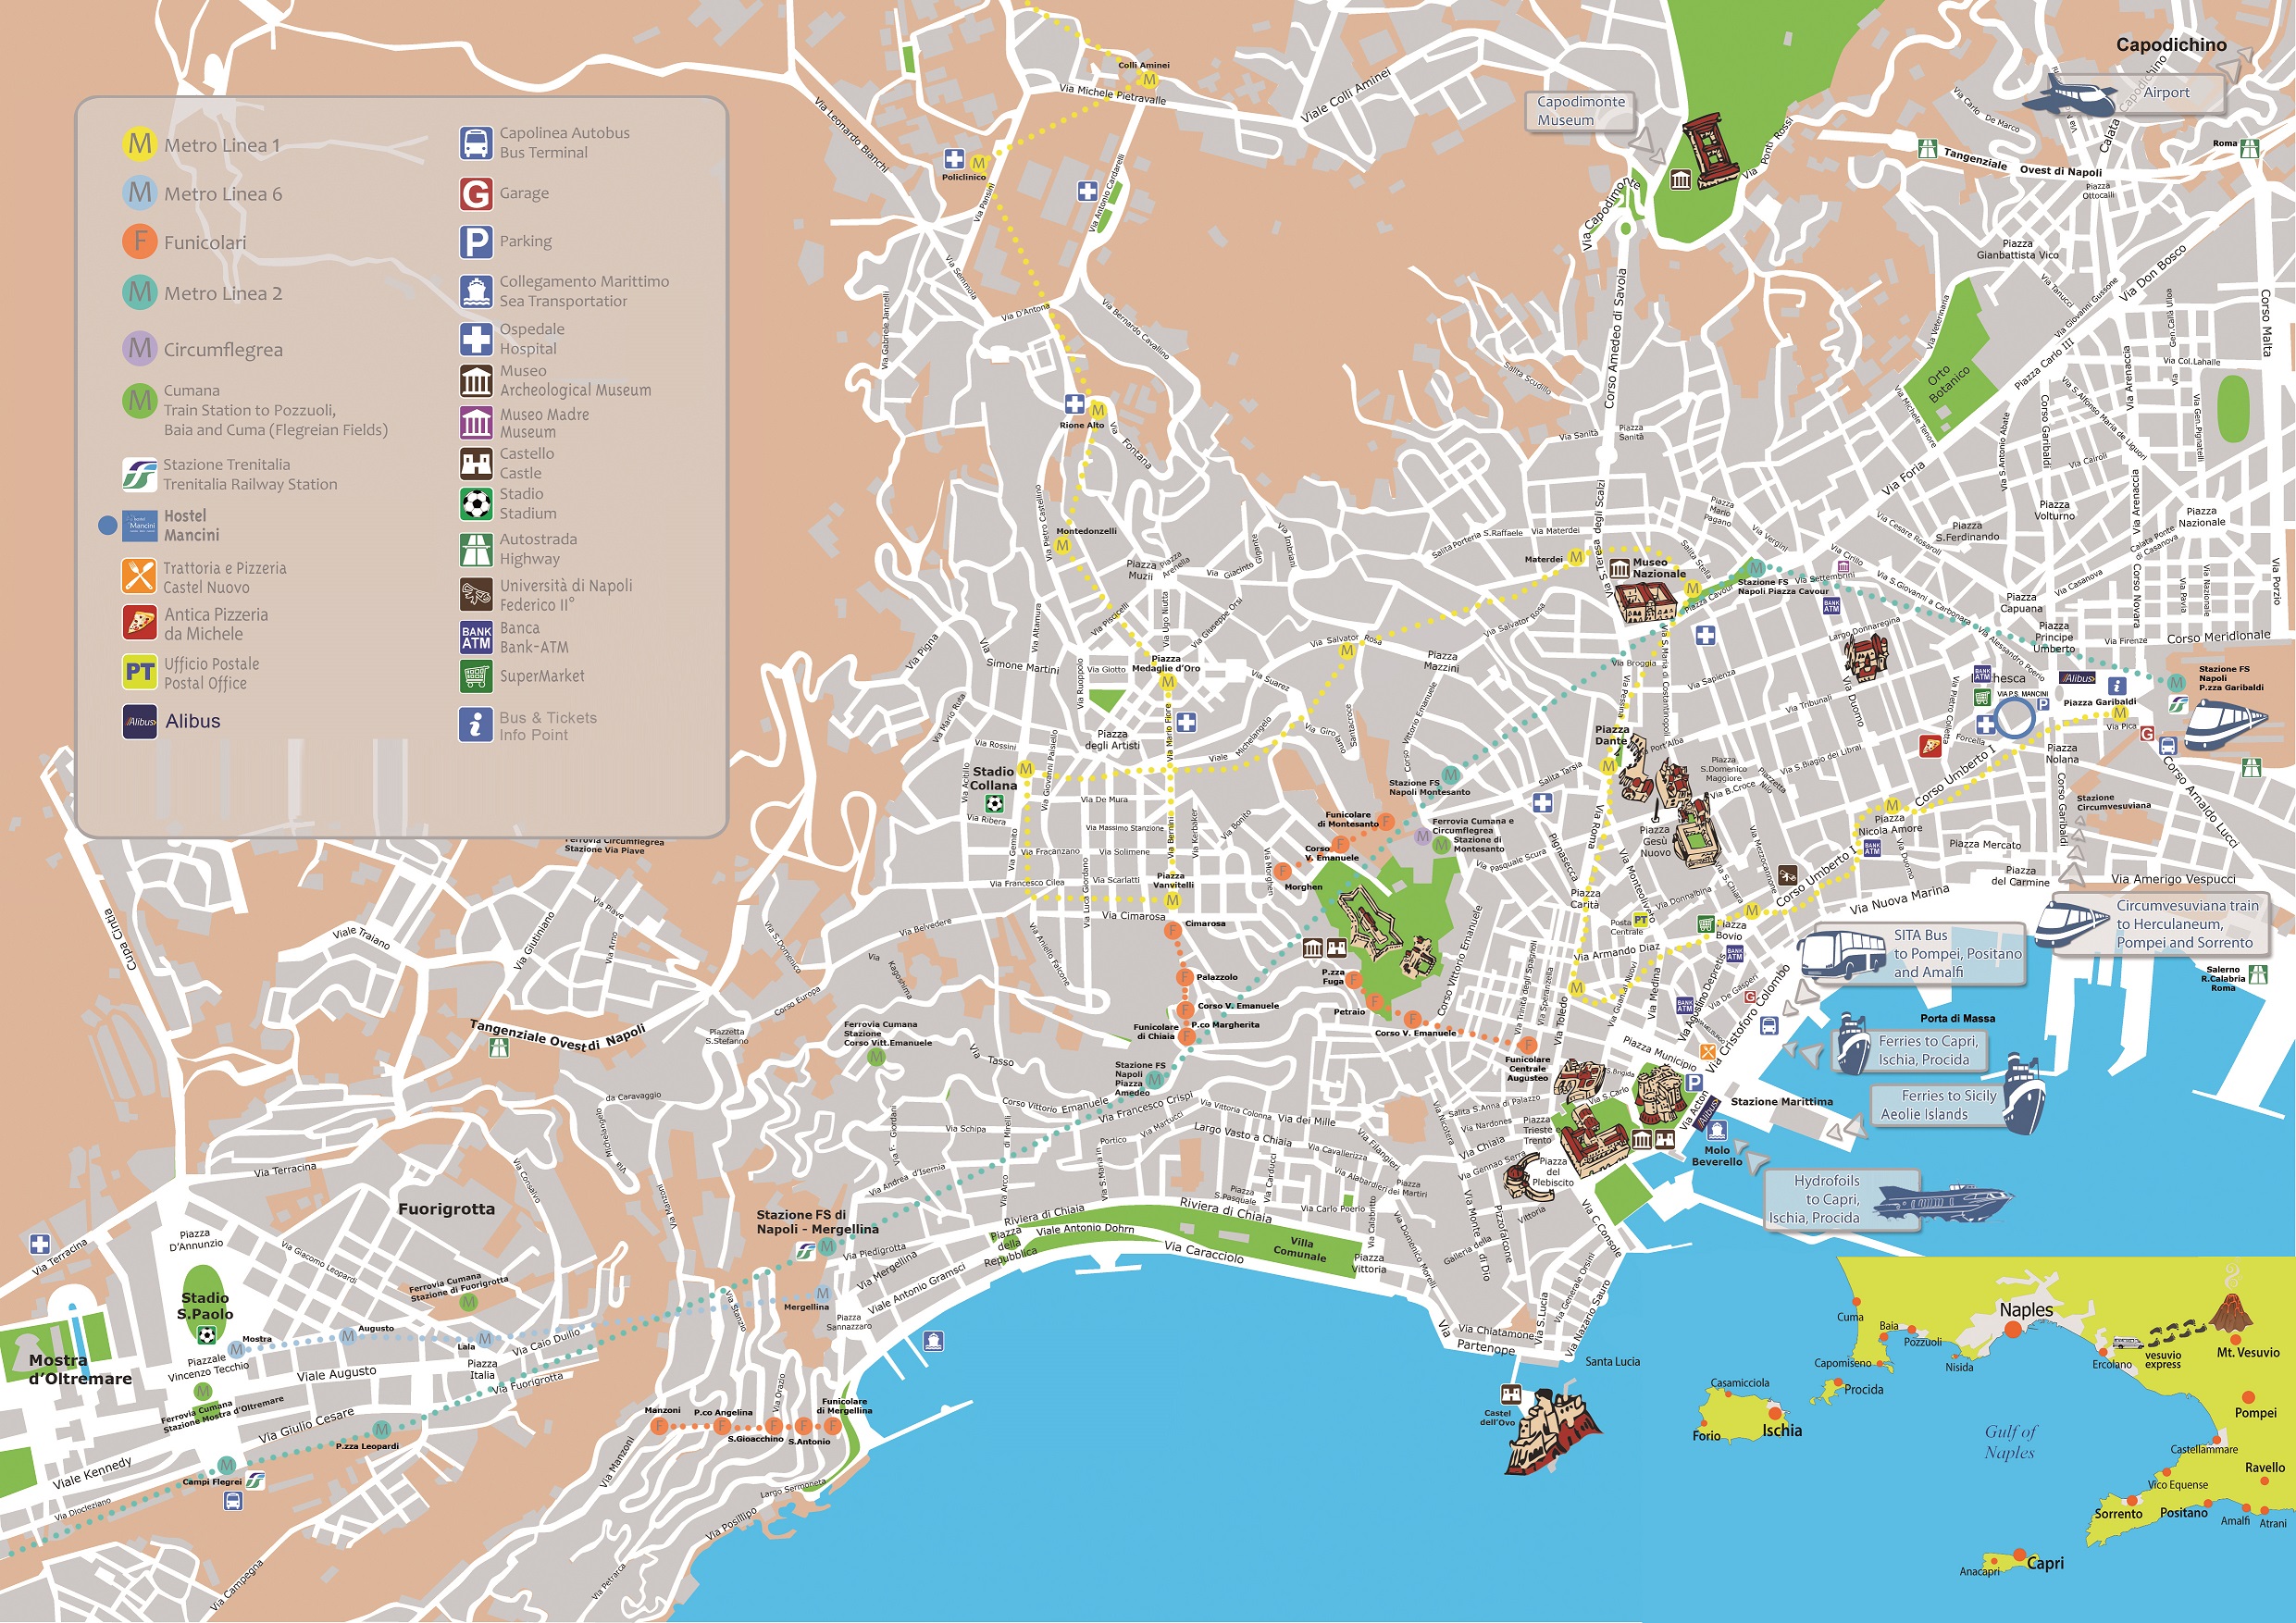Viewport: 2296px width, 1623px height.
Task: Select the Università di Napoli legend icon
Action: click(x=476, y=594)
